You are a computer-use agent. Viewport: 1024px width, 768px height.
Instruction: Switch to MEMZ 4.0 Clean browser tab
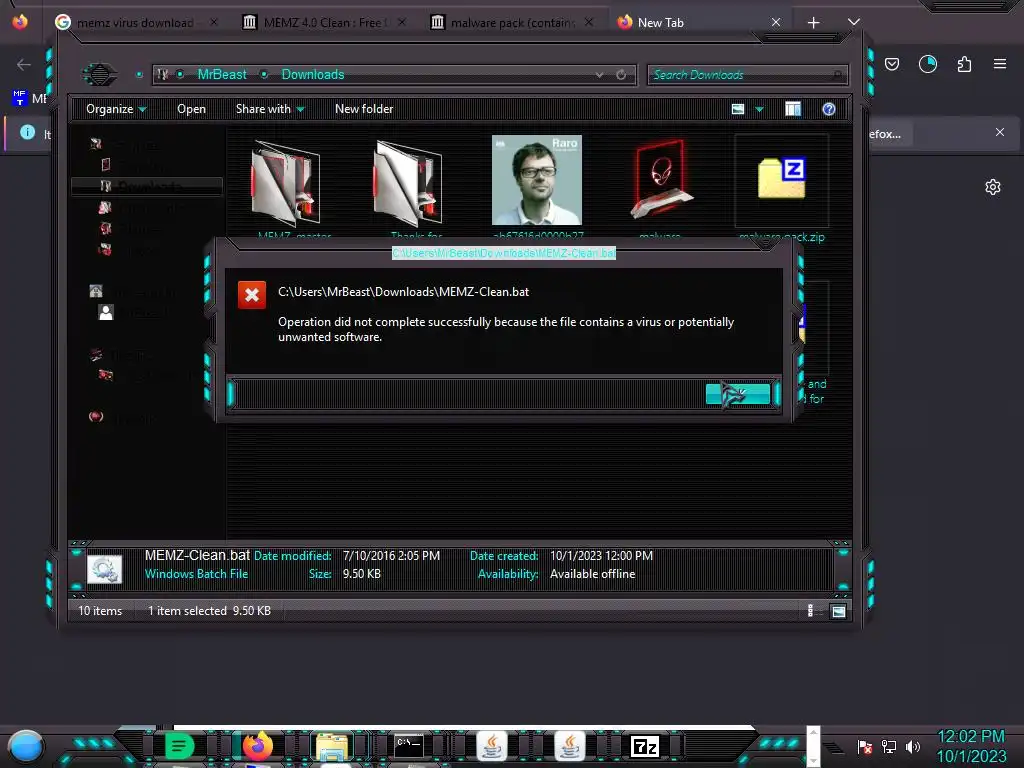click(324, 23)
